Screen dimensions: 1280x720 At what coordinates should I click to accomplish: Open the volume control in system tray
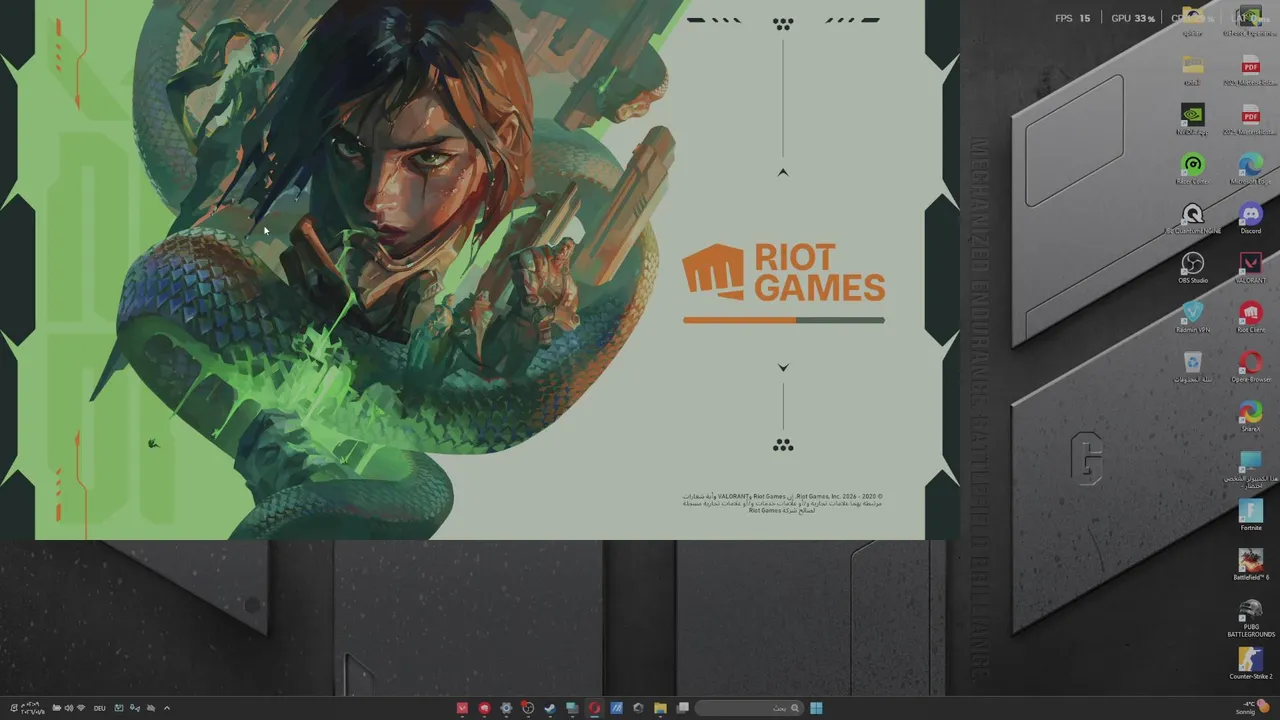coord(68,708)
